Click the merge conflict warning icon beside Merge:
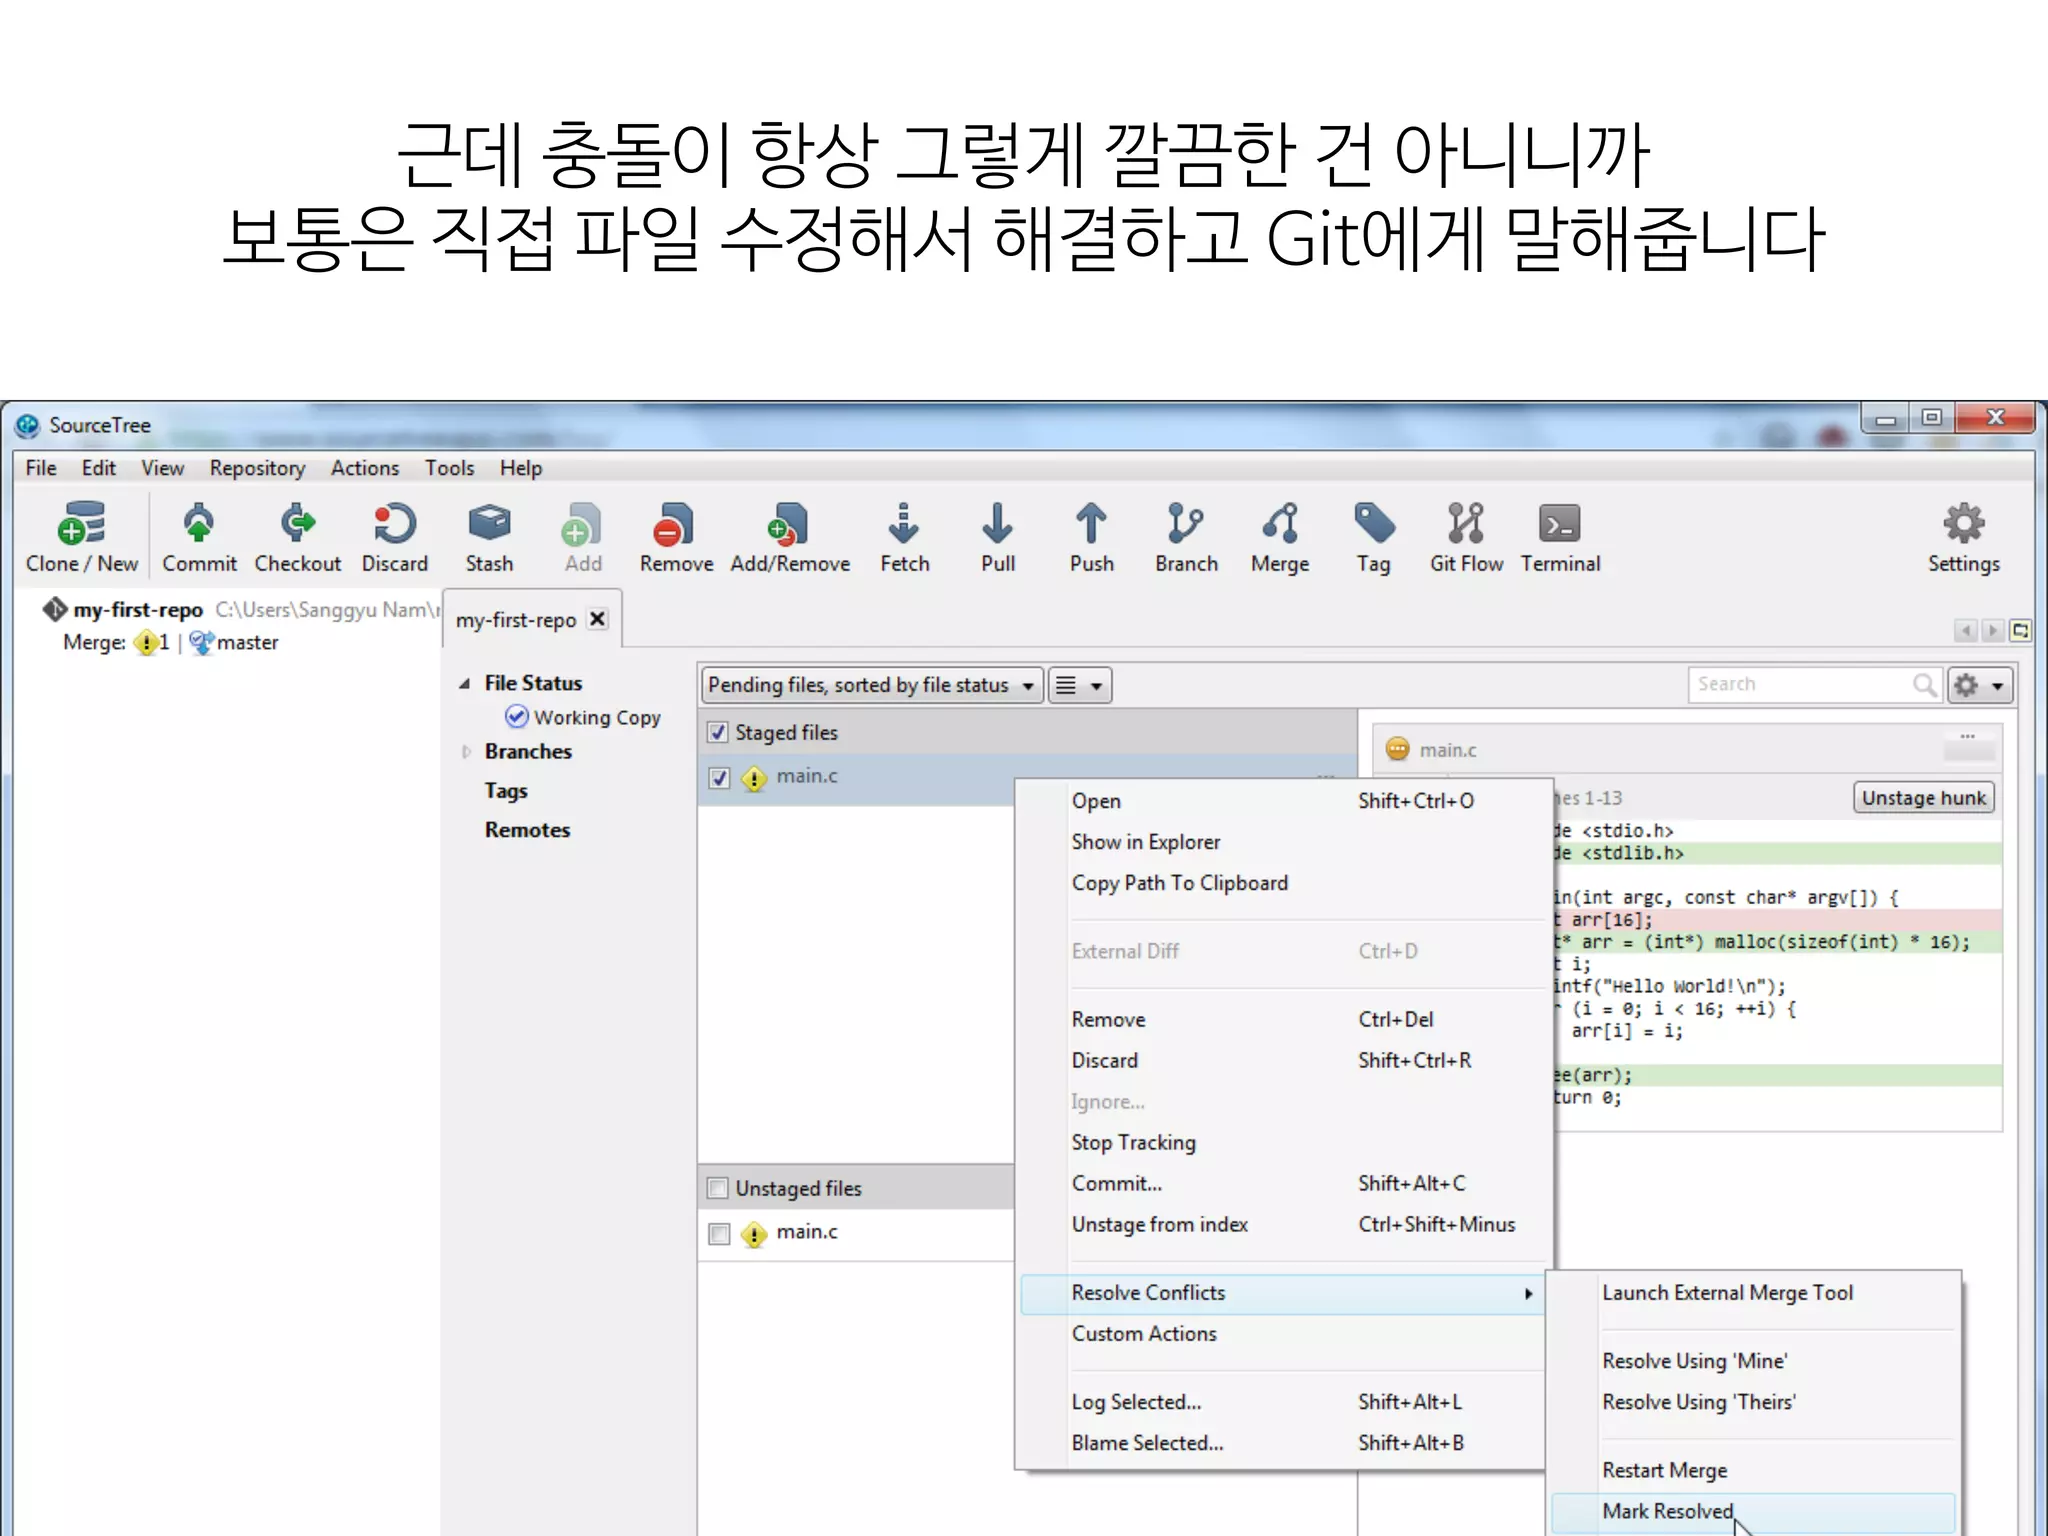This screenshot has height=1536, width=2048. click(x=146, y=643)
